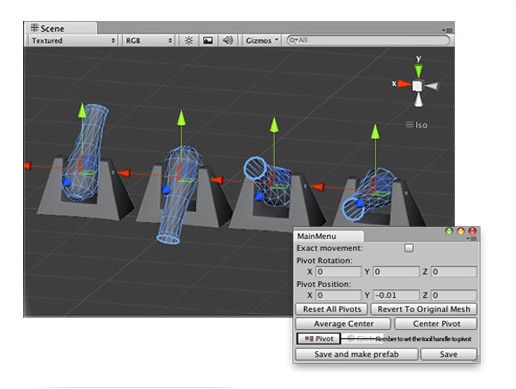This screenshot has width=516, height=389.
Task: Click the Pivot Position X field
Action: (338, 295)
